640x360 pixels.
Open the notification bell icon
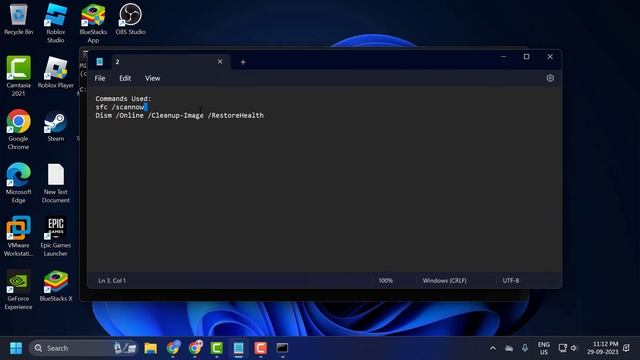[x=627, y=348]
